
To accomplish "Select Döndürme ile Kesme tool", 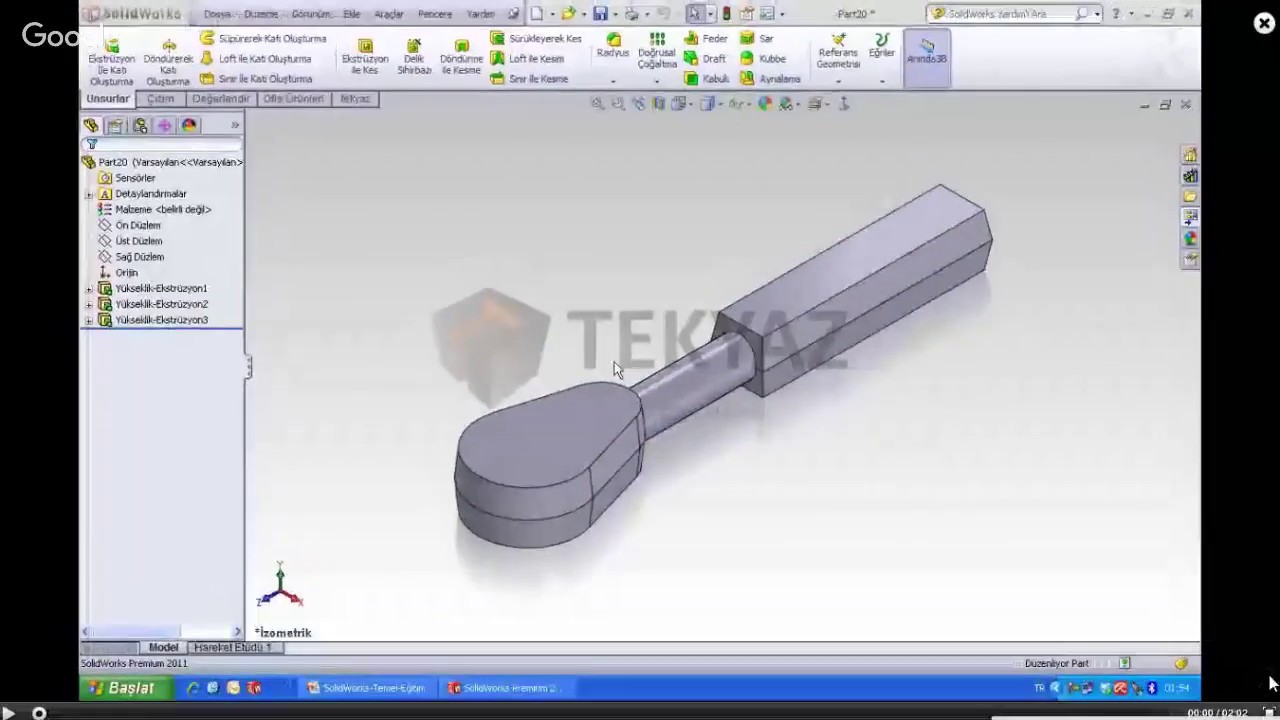I will click(461, 57).
